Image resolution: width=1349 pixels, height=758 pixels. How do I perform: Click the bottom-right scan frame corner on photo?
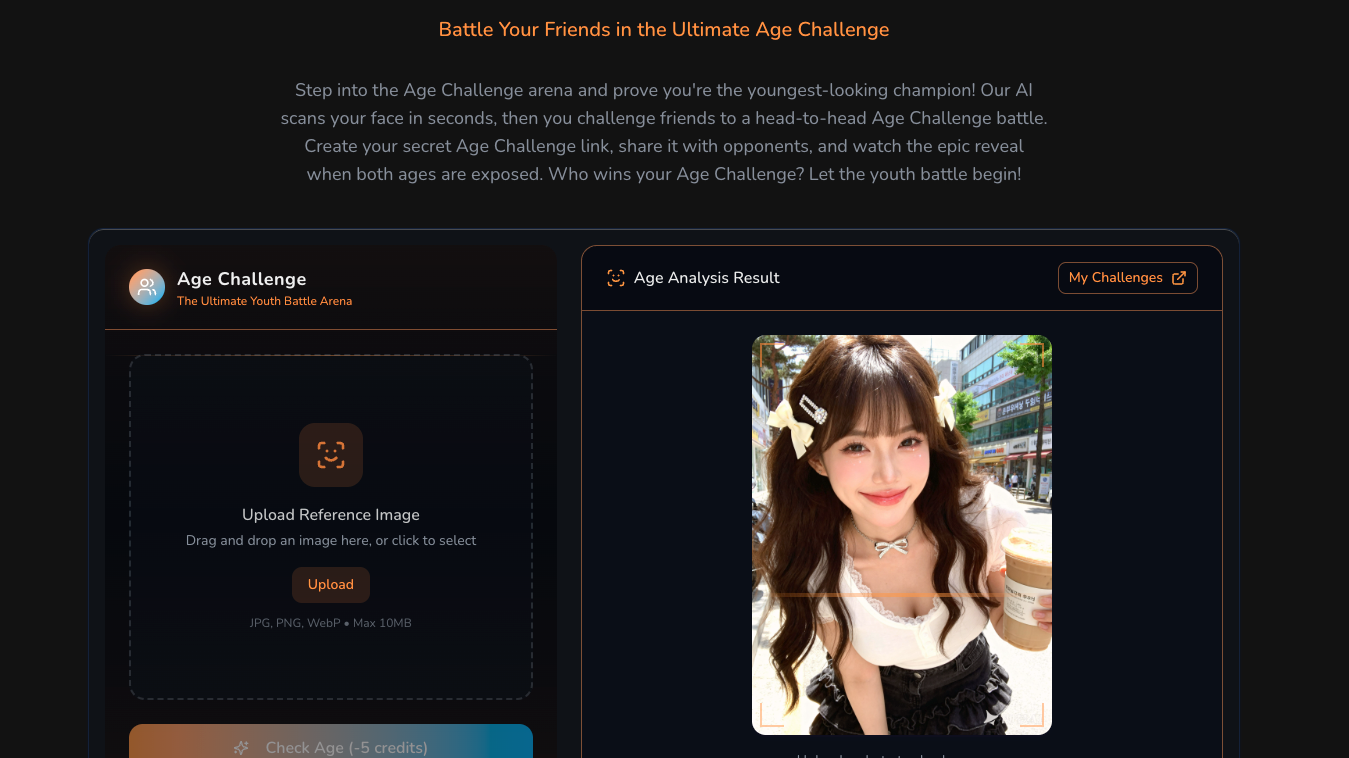click(x=1033, y=716)
